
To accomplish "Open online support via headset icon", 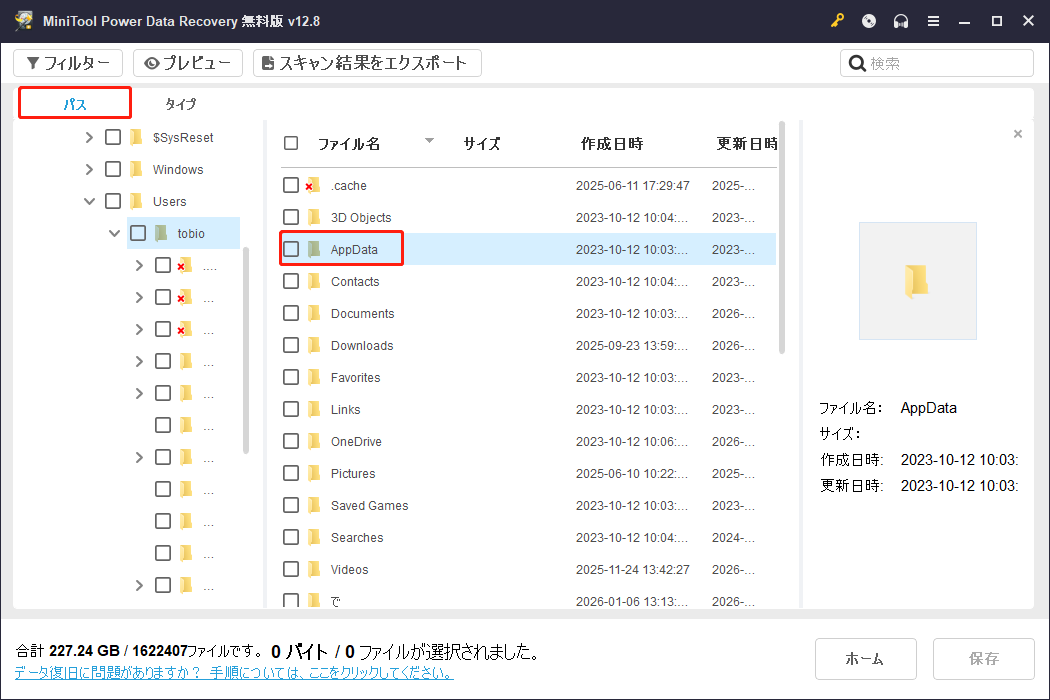I will (900, 20).
